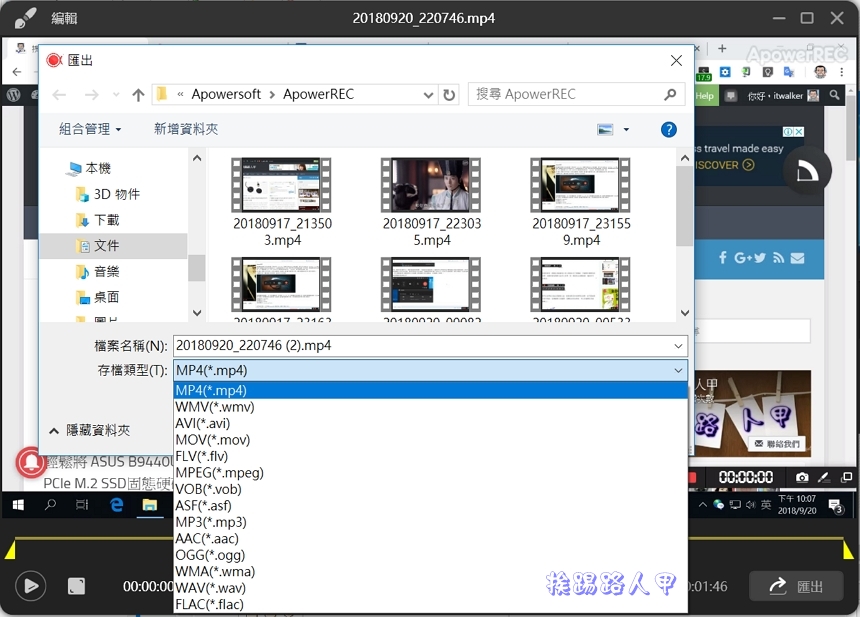Choose ASF(*.asf) from the list

[x=431, y=506]
